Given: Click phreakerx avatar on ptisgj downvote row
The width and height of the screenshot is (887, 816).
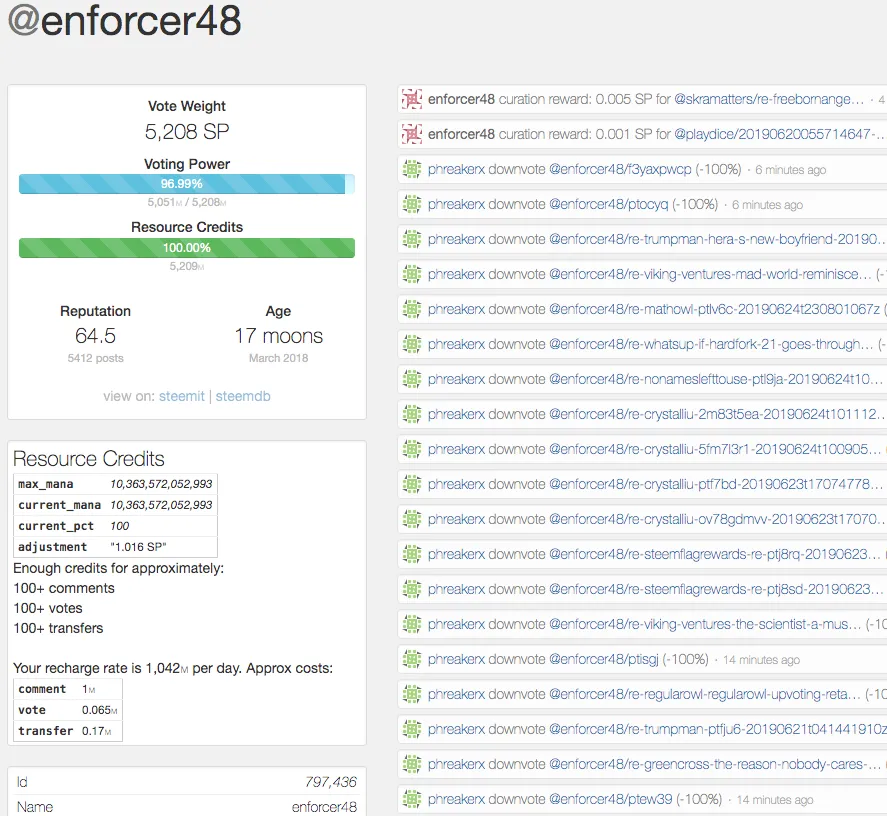Looking at the screenshot, I should coord(412,659).
